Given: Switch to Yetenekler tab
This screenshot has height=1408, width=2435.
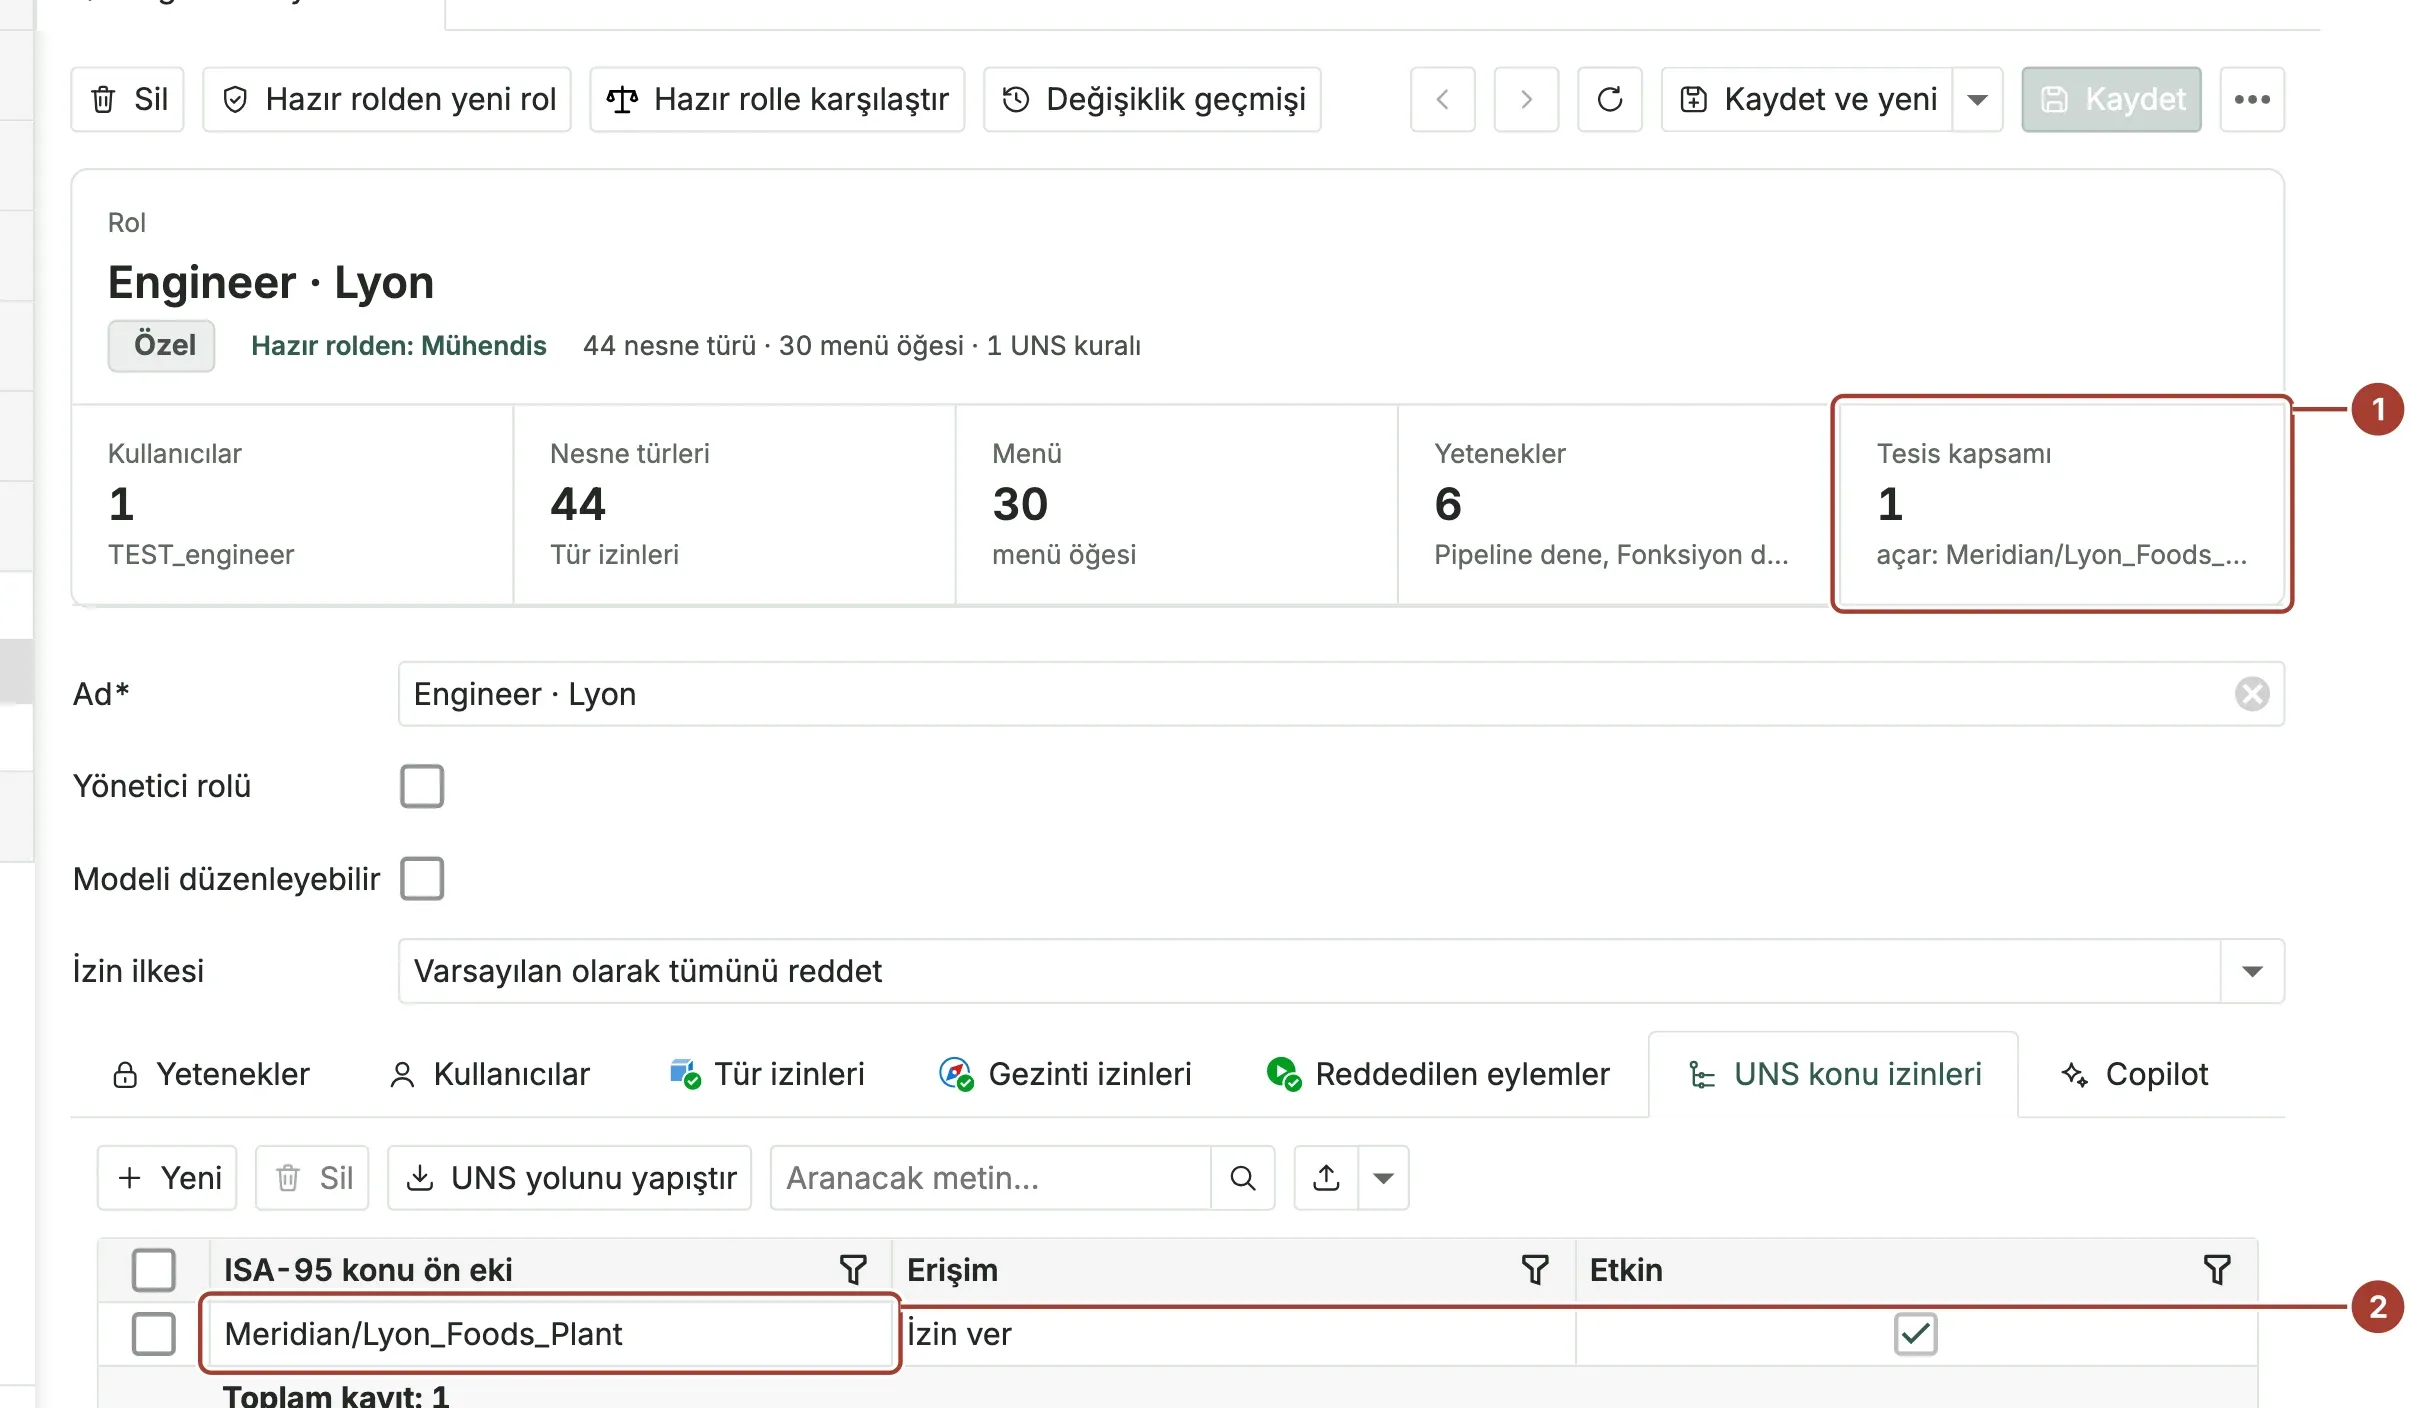Looking at the screenshot, I should pyautogui.click(x=212, y=1074).
